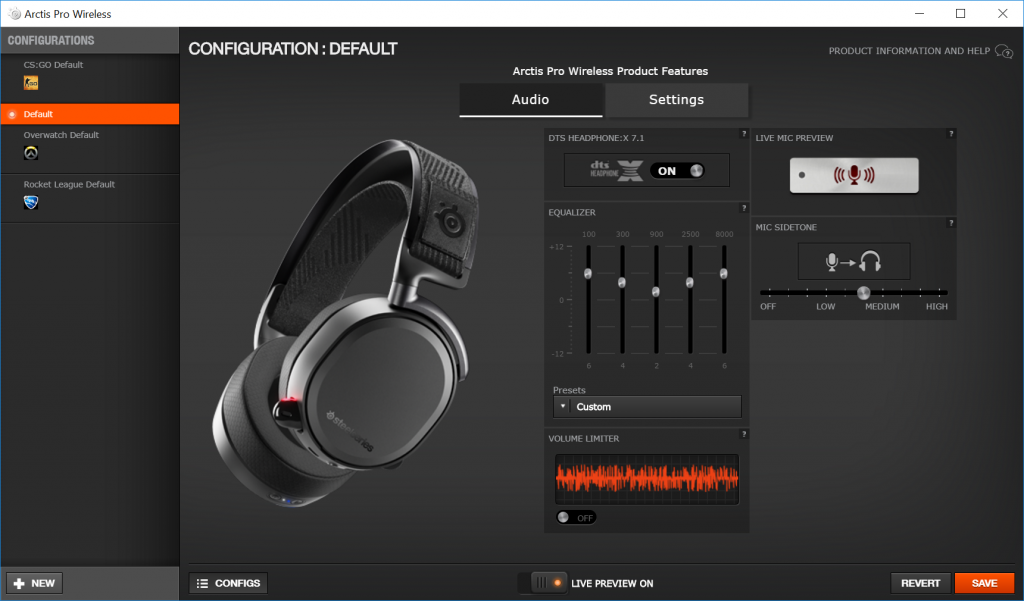Image resolution: width=1024 pixels, height=601 pixels.
Task: Enable the Volume Limiter switch
Action: click(x=576, y=517)
